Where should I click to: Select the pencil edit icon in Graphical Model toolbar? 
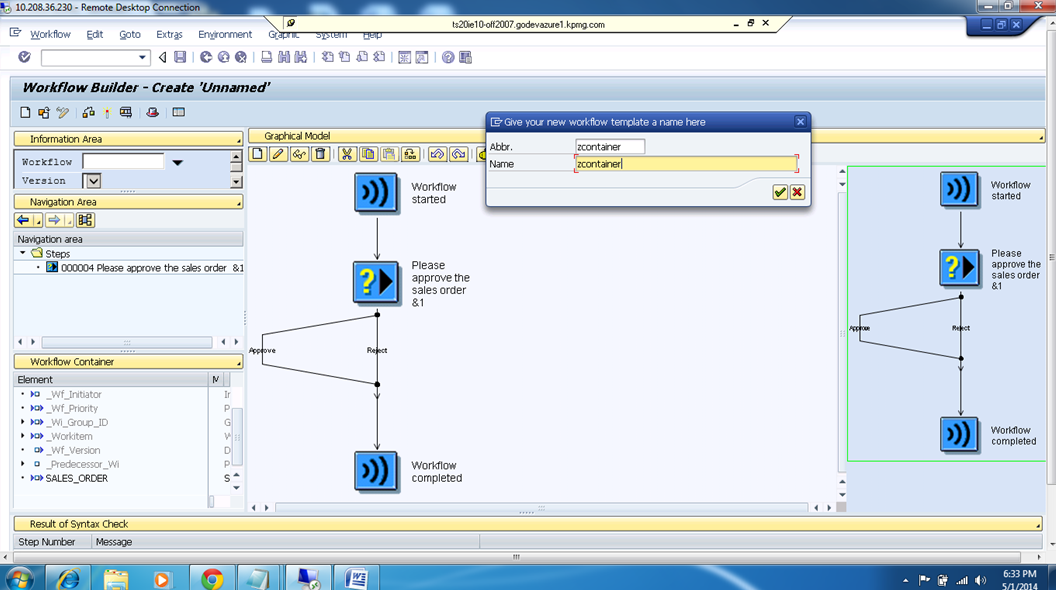click(x=277, y=153)
